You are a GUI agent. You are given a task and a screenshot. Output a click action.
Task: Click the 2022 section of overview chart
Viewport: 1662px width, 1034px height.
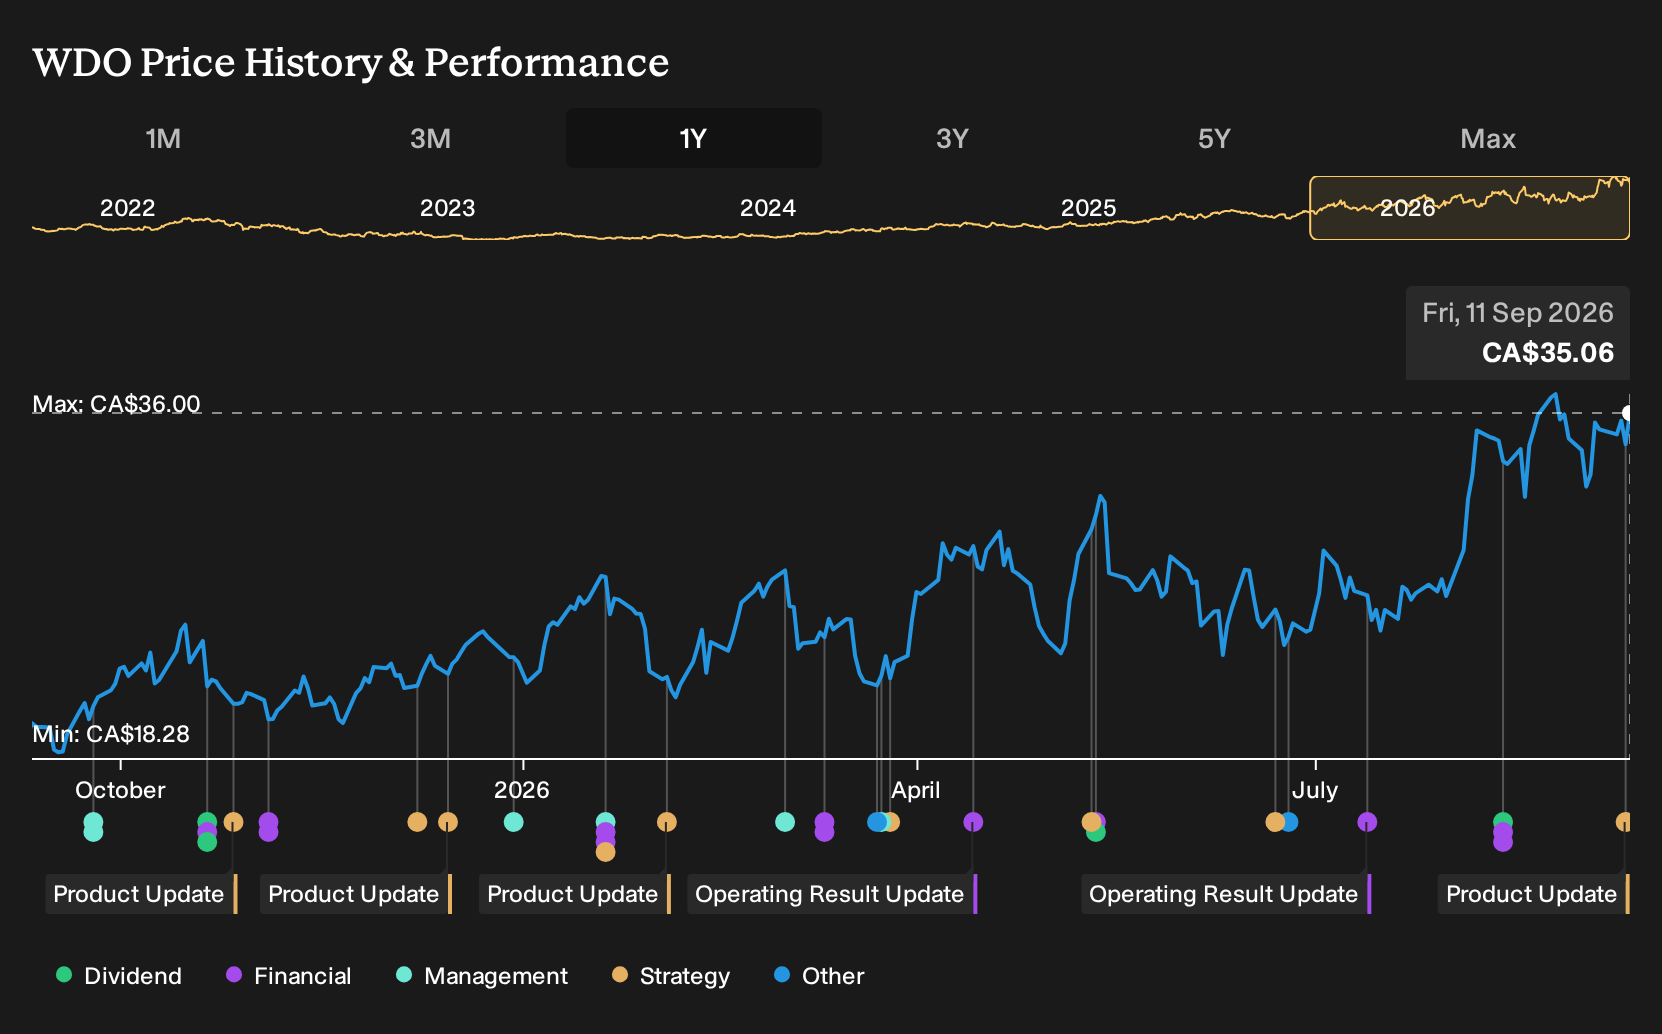128,208
